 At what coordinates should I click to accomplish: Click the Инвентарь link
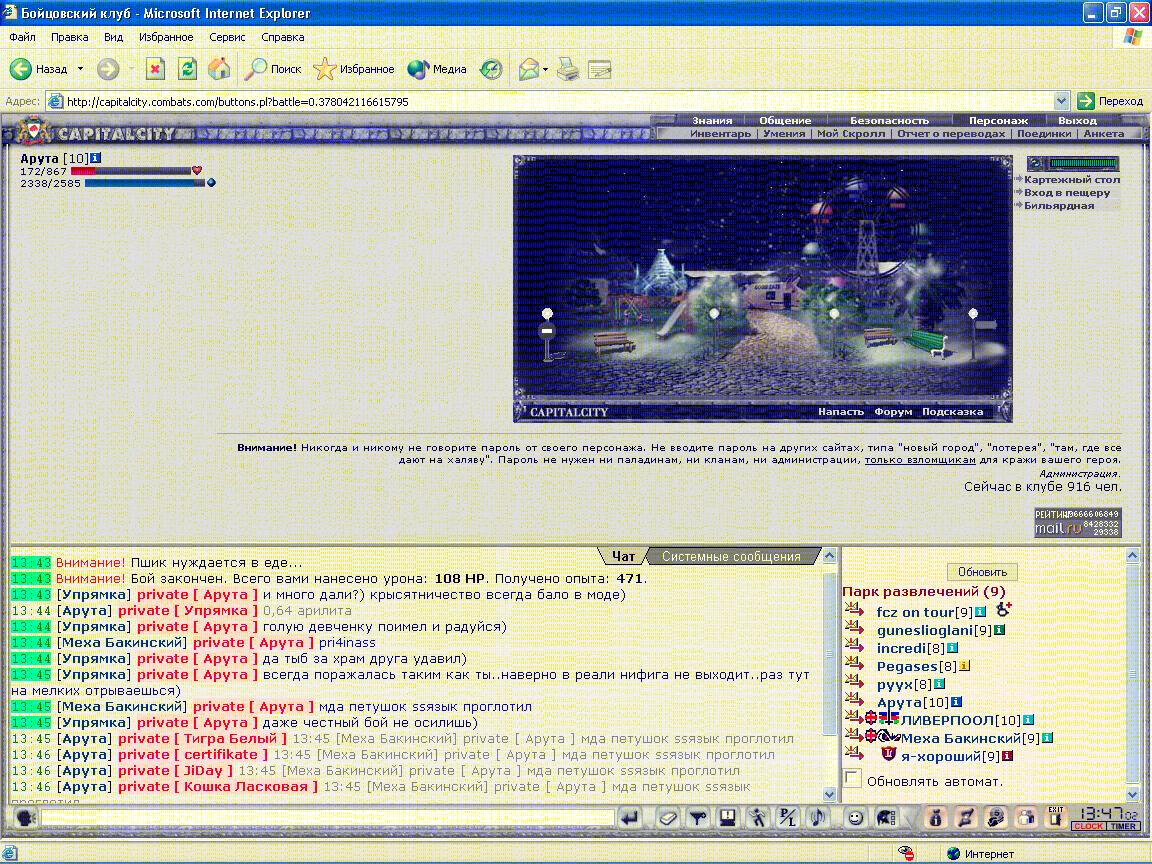721,134
